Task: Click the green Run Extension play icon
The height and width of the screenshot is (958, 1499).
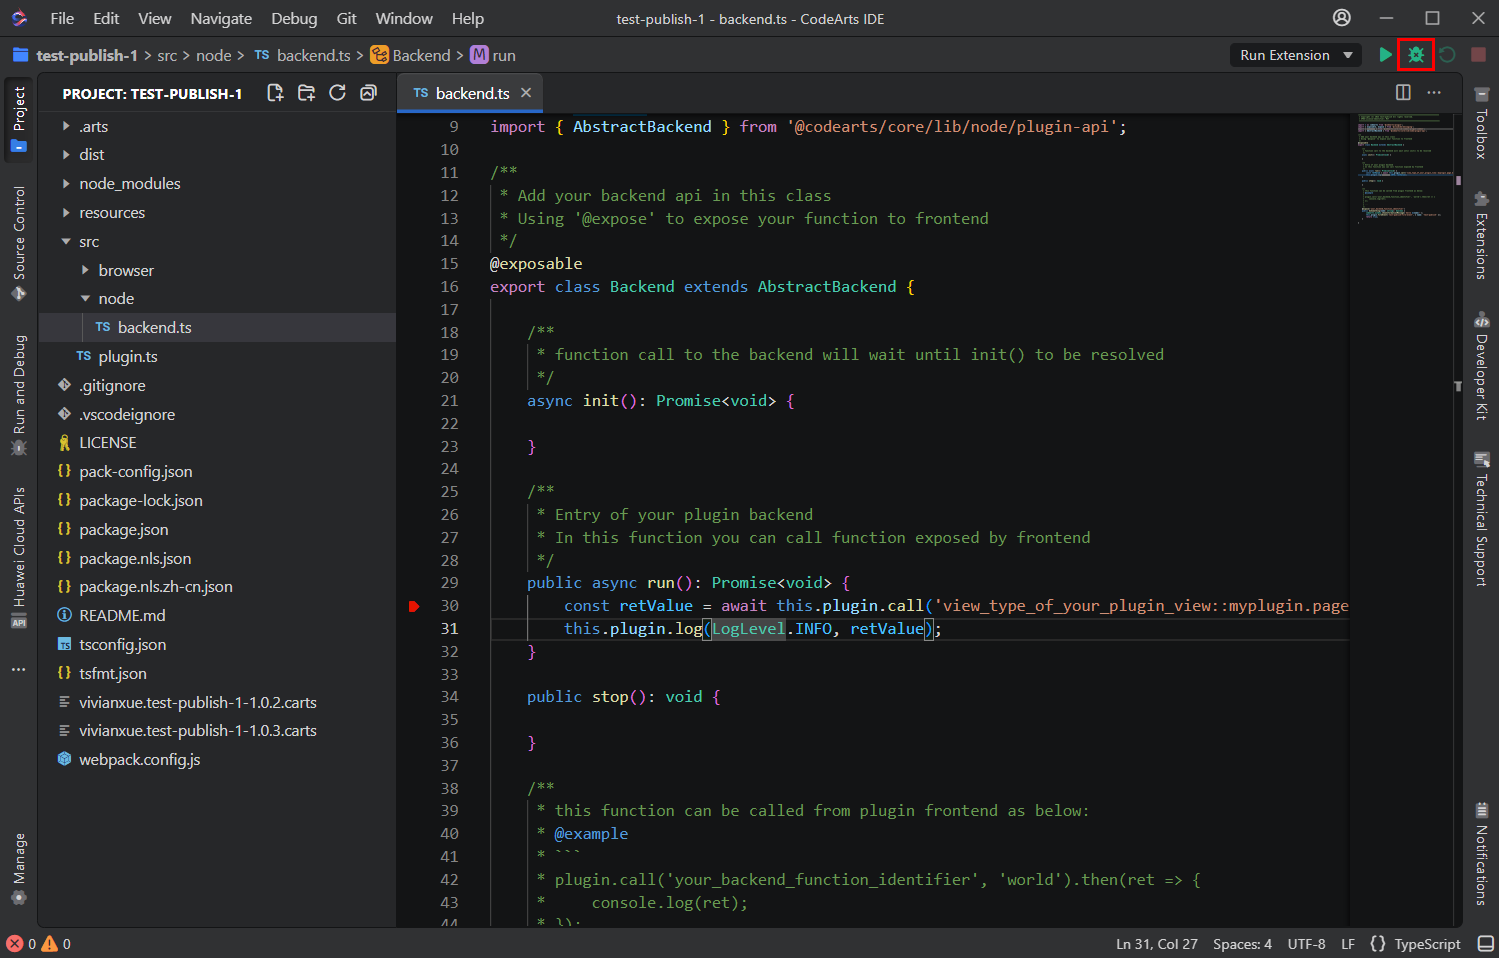Action: (1385, 55)
